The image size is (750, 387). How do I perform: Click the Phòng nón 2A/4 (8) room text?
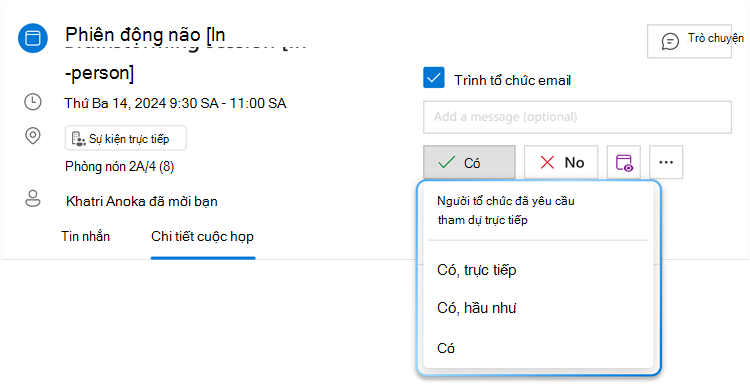point(120,166)
